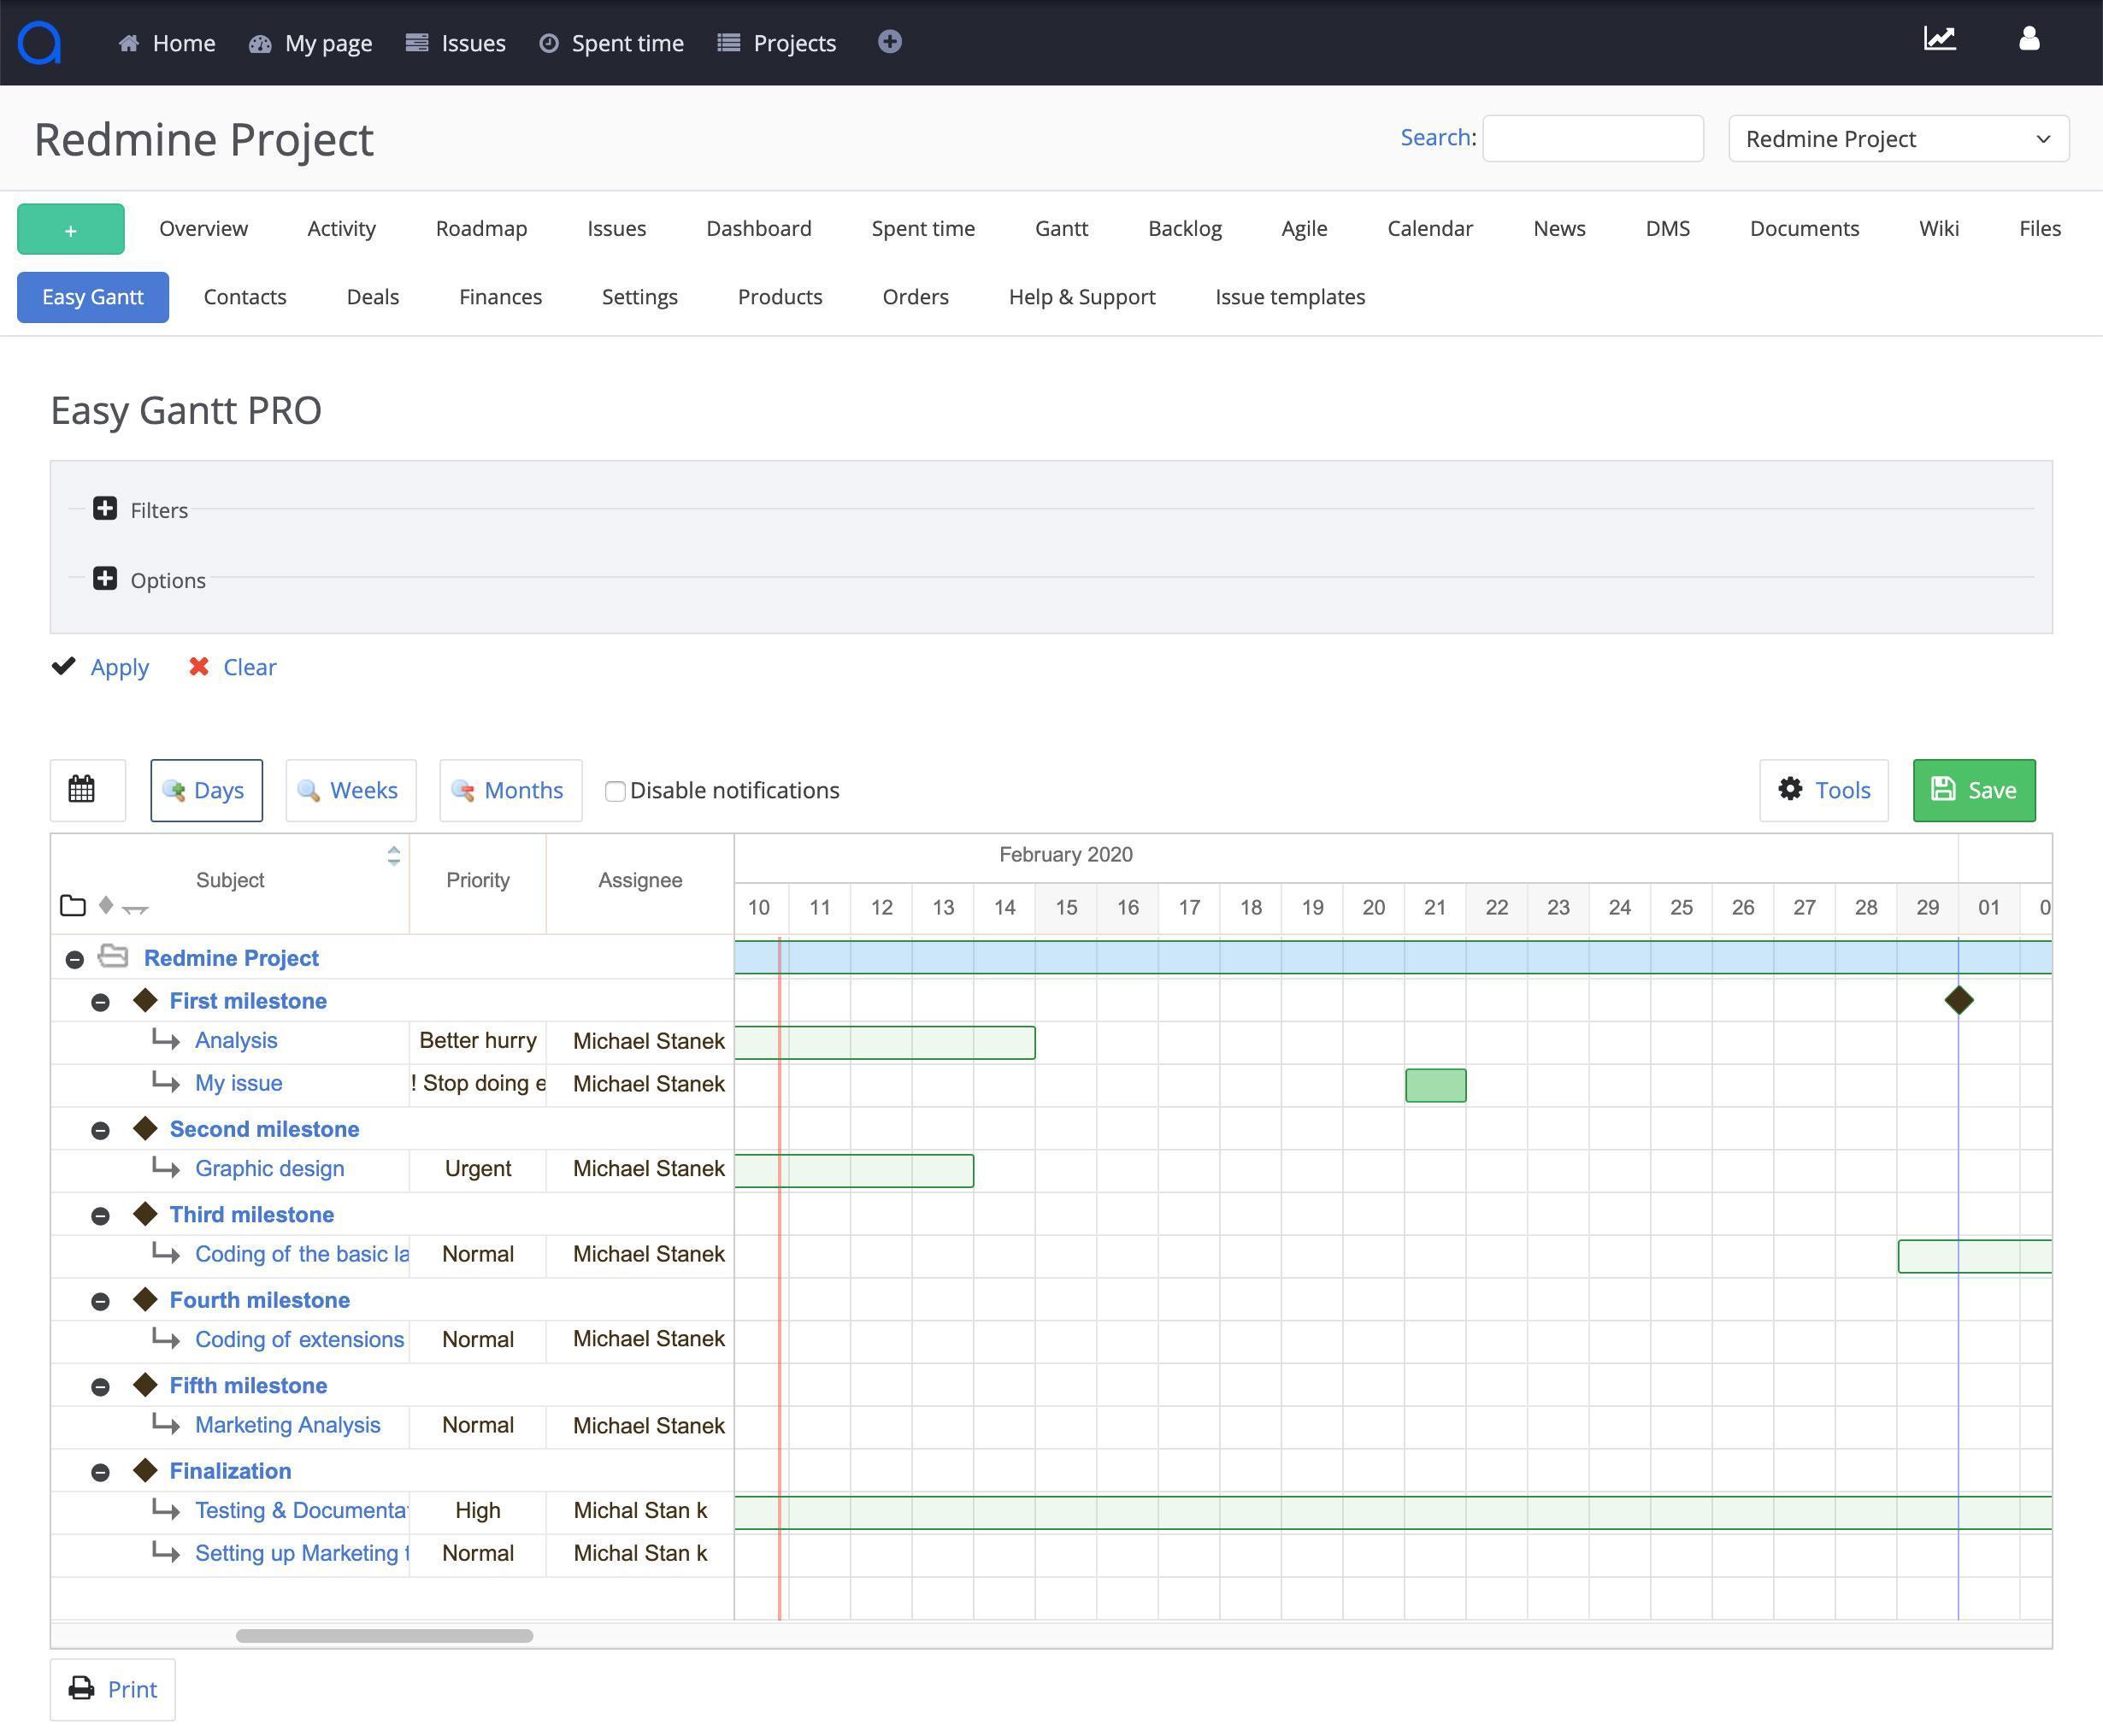2103x1736 pixels.
Task: Open the Issue templates tab
Action: pyautogui.click(x=1290, y=297)
